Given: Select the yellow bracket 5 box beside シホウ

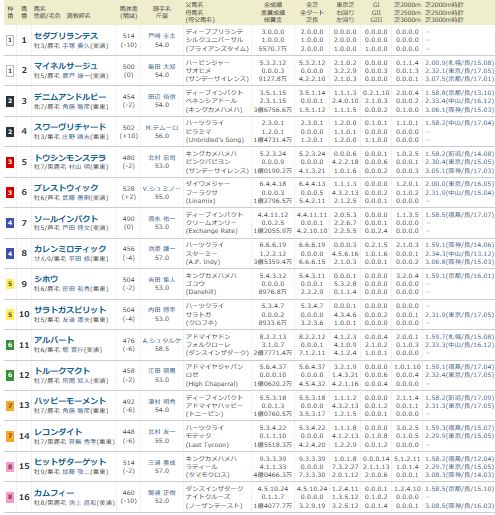Looking at the screenshot, I should (x=10, y=284).
